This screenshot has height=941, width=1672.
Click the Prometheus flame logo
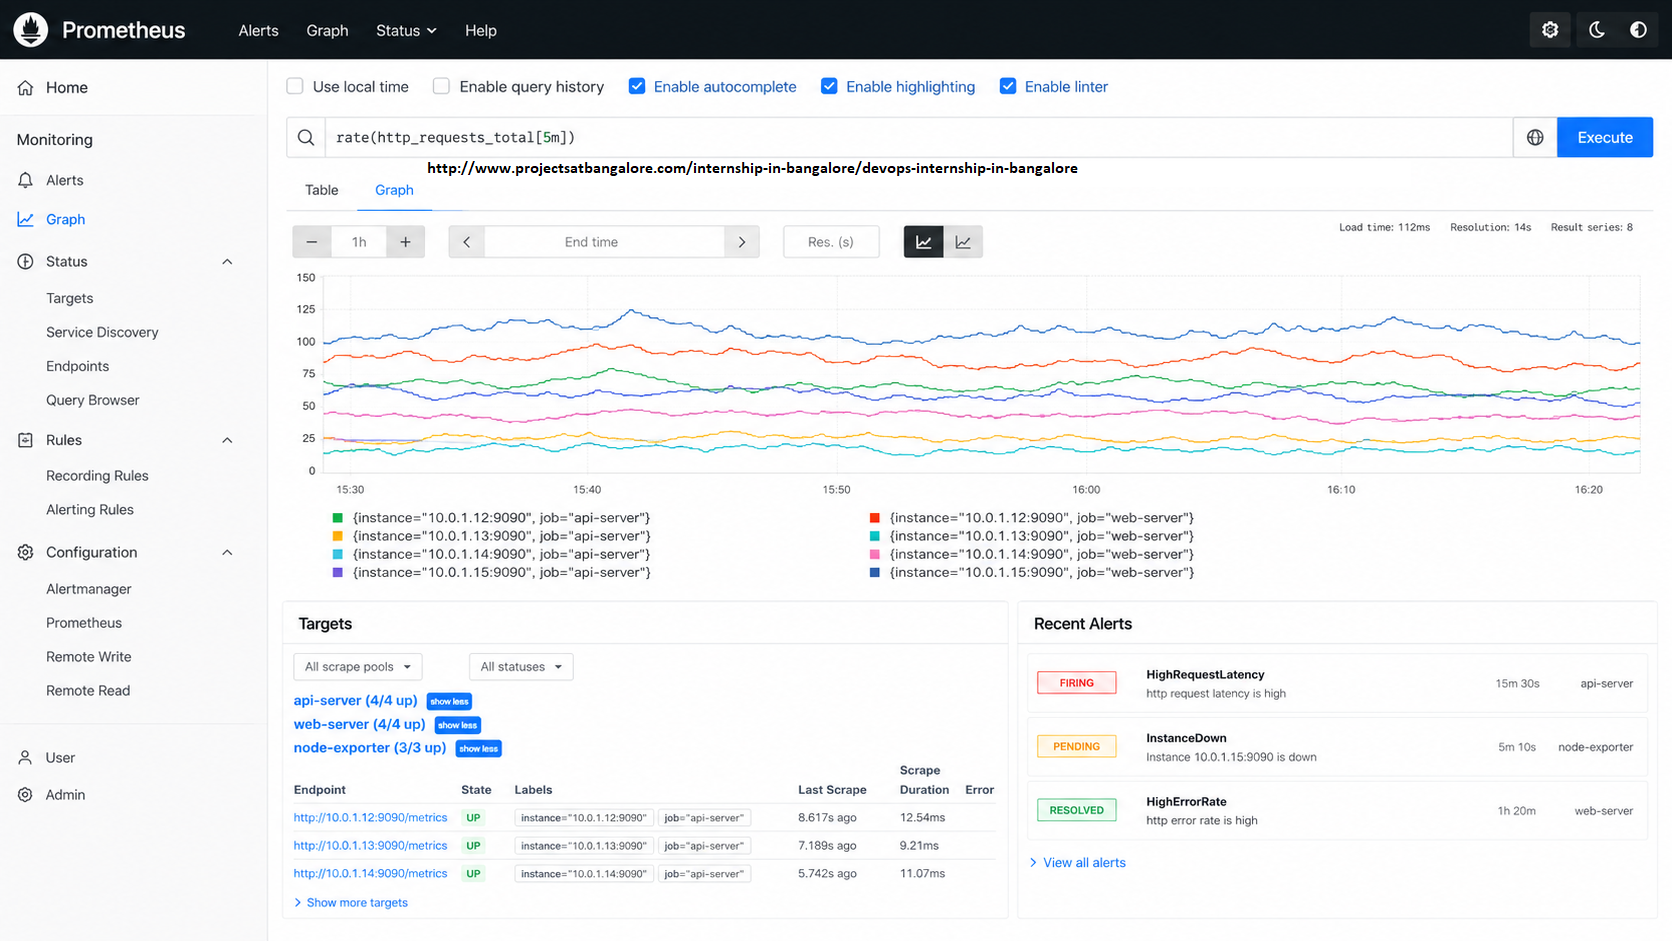[31, 30]
